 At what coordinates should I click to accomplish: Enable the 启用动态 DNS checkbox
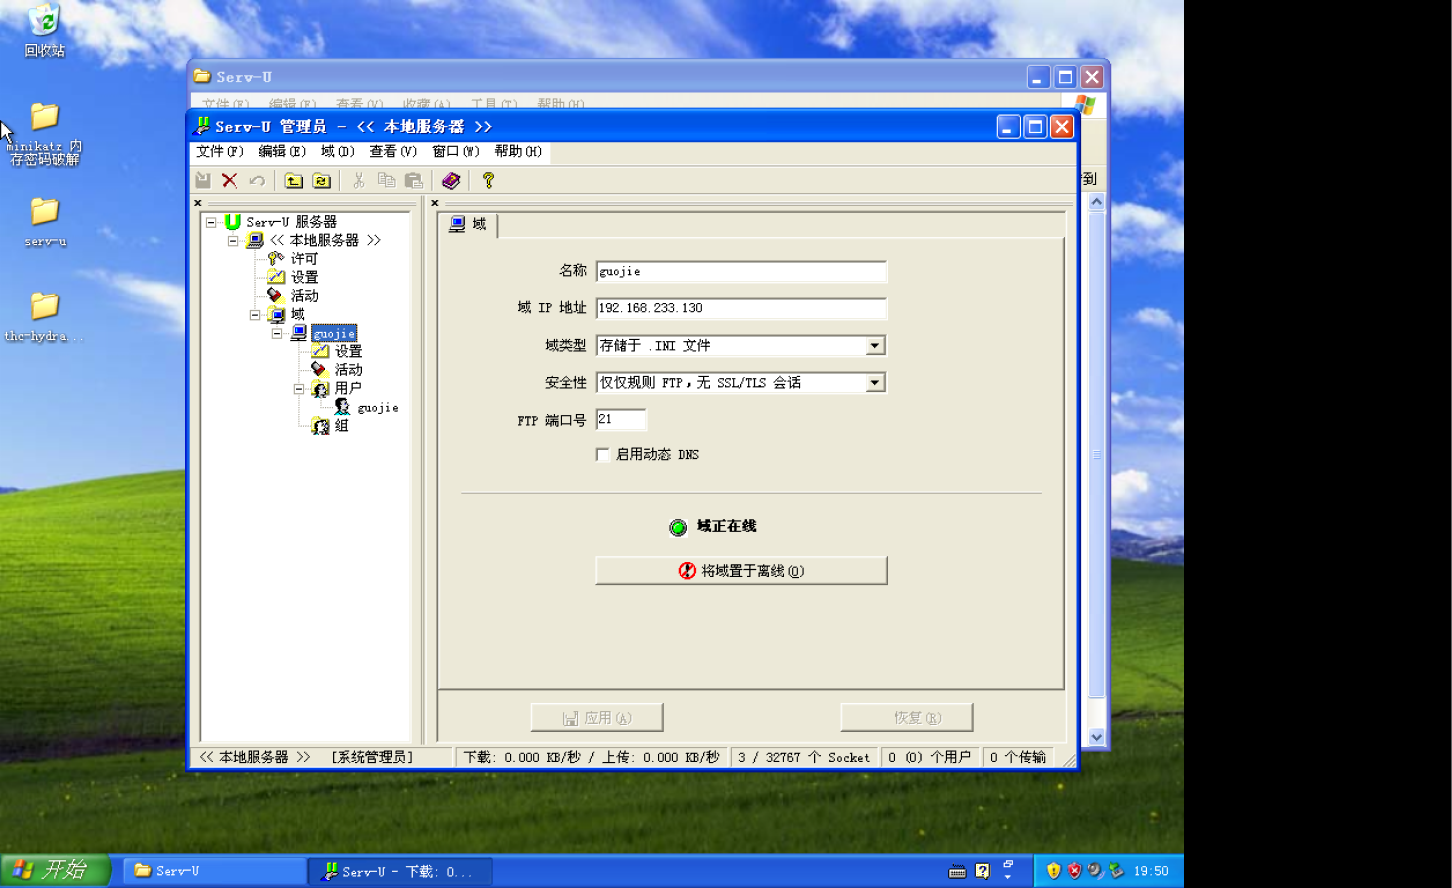pyautogui.click(x=603, y=455)
